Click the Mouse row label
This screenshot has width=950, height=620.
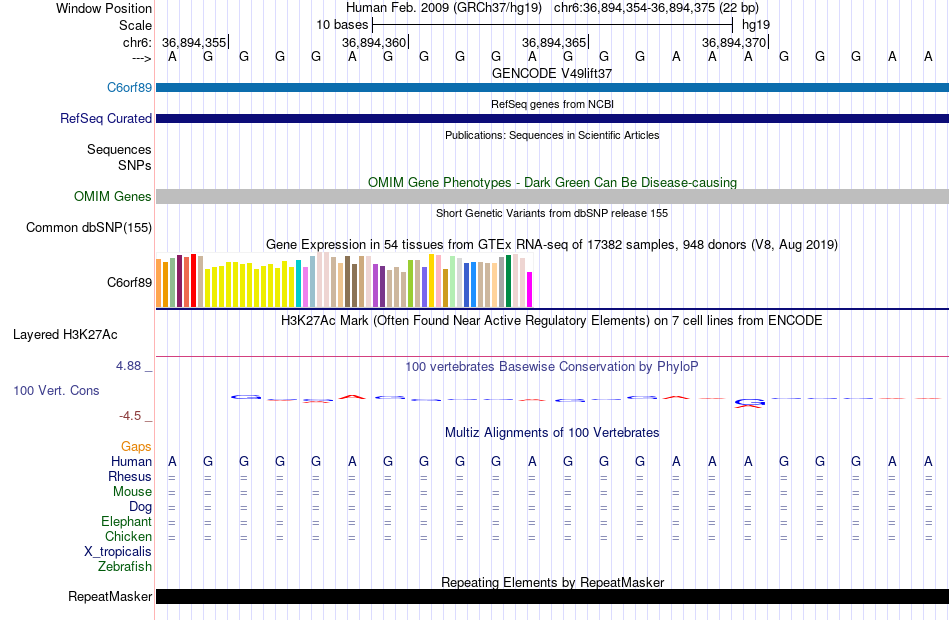132,492
